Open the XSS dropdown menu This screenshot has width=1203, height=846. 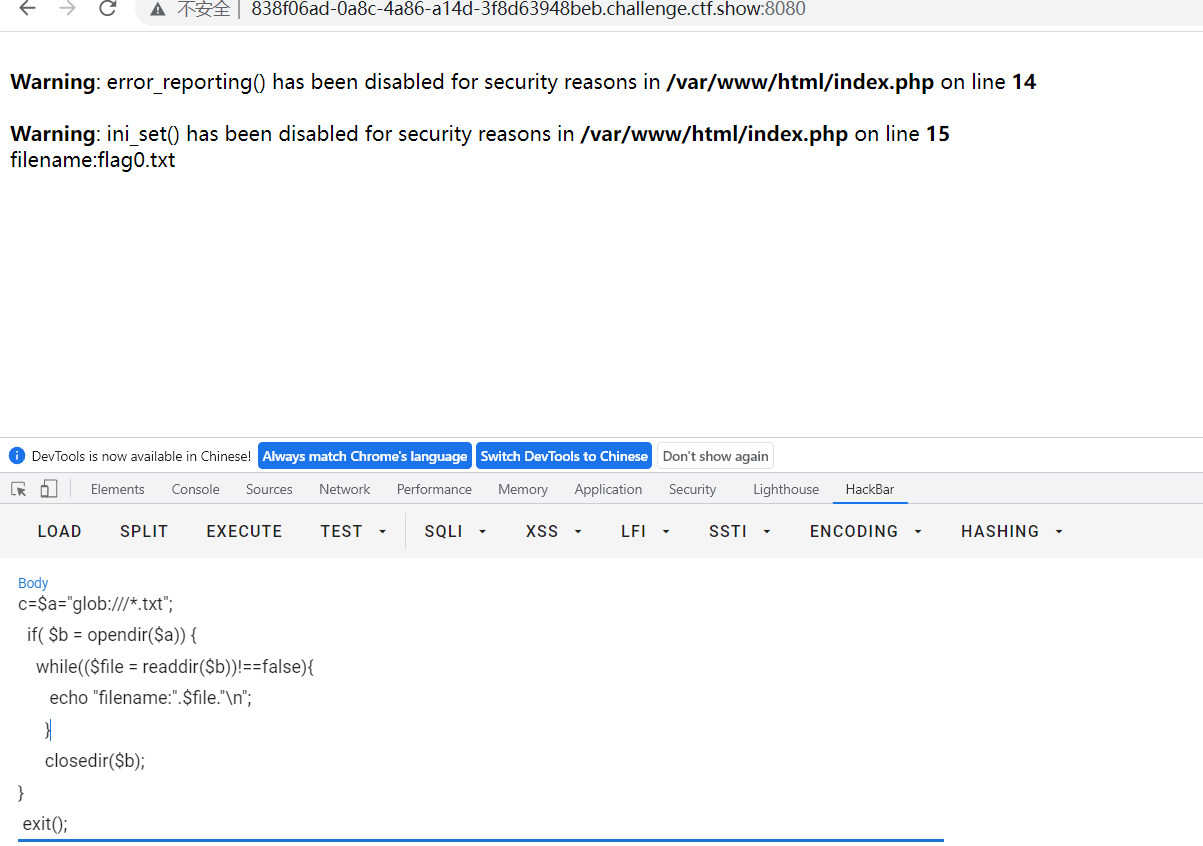(x=553, y=531)
